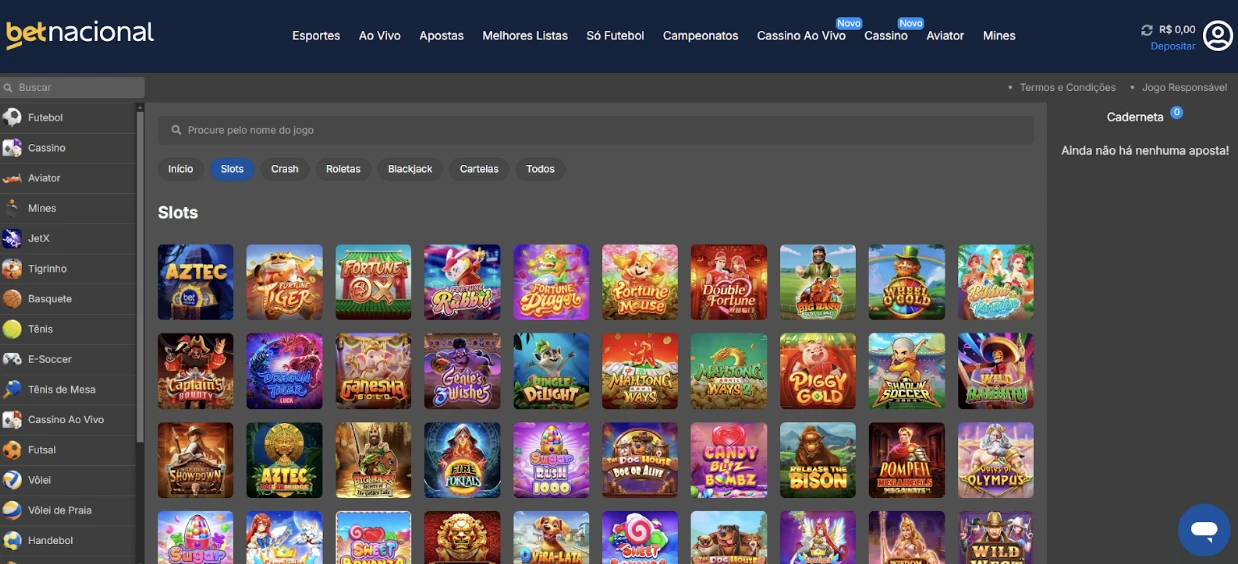Screen dimensions: 1238x564
Task: Click the 'Procure pelo nome do jogo' field
Action: pyautogui.click(x=595, y=130)
